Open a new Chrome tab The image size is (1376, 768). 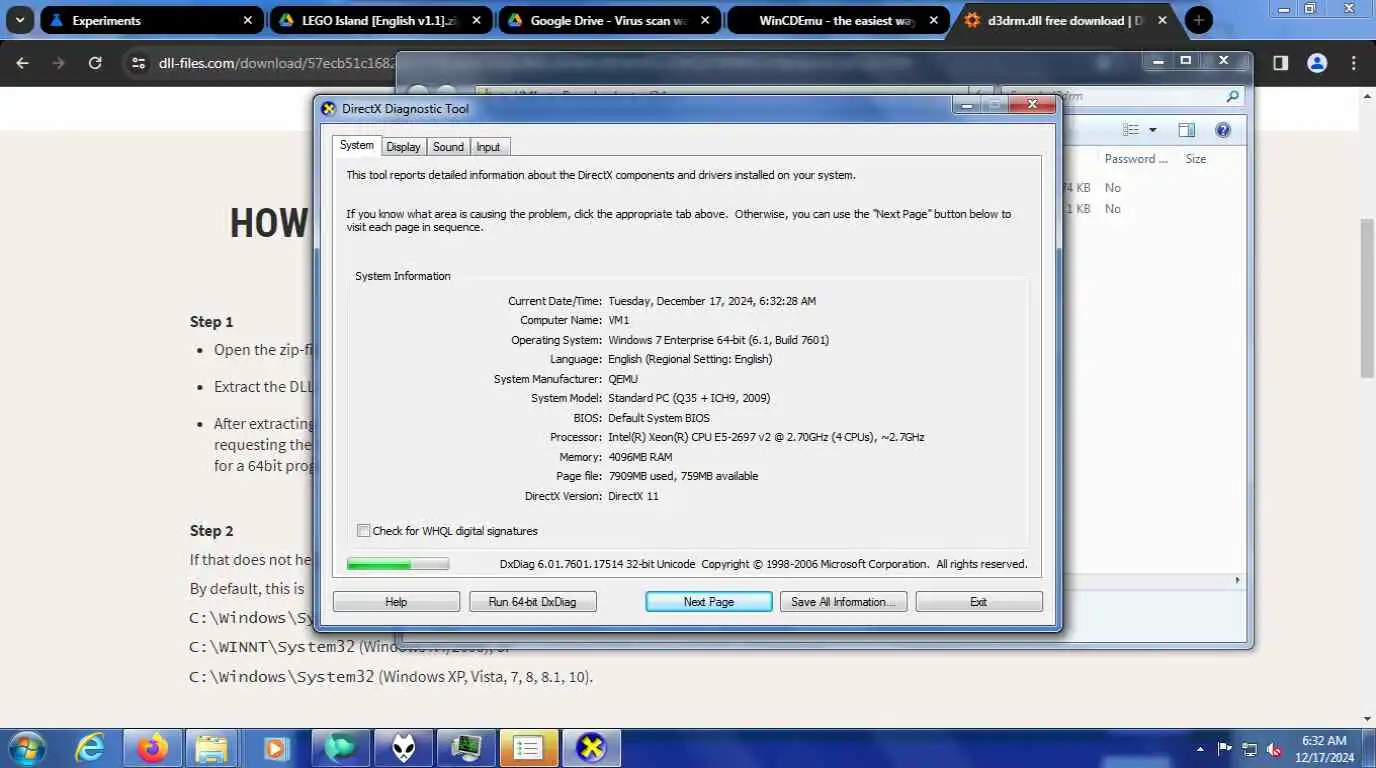[x=1198, y=20]
